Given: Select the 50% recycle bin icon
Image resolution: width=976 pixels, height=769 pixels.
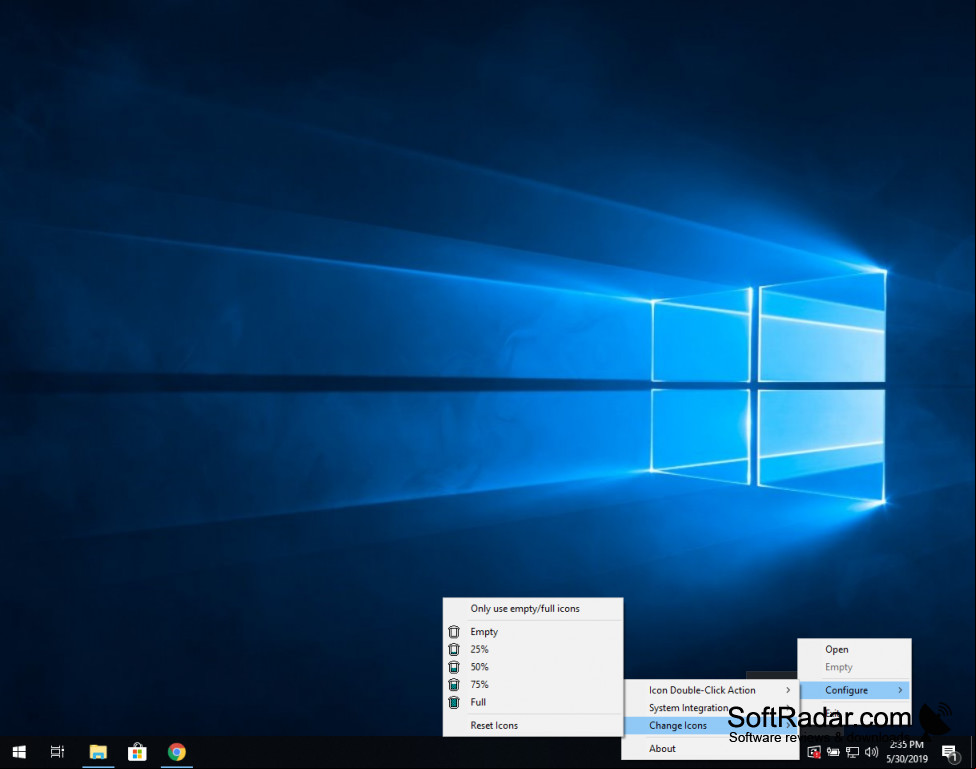Looking at the screenshot, I should (x=533, y=667).
